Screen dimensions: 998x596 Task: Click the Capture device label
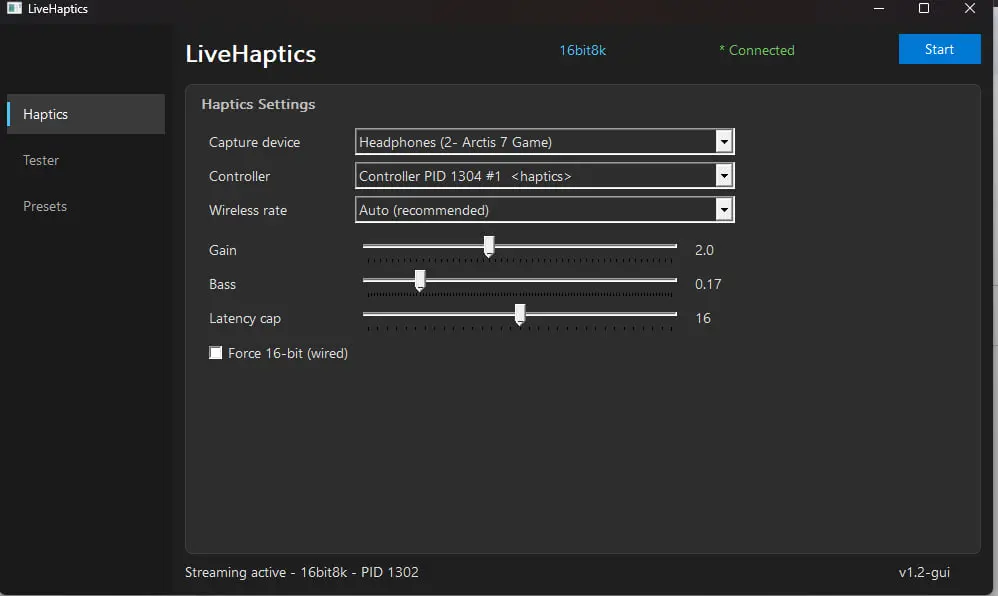coord(255,142)
